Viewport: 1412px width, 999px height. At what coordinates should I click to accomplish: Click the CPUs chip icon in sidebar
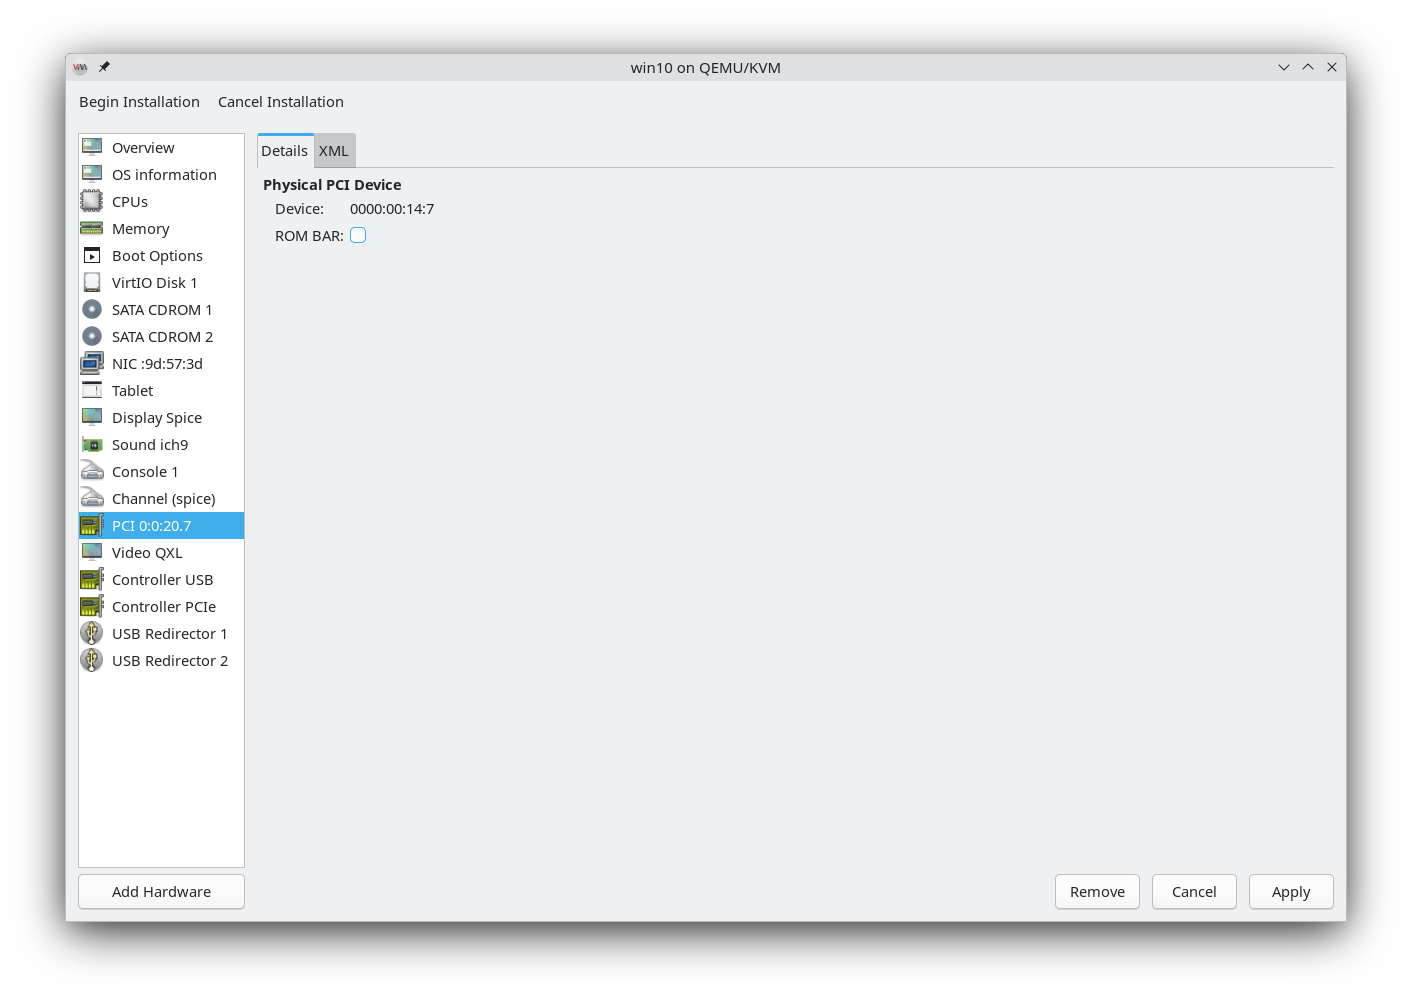pyautogui.click(x=92, y=202)
